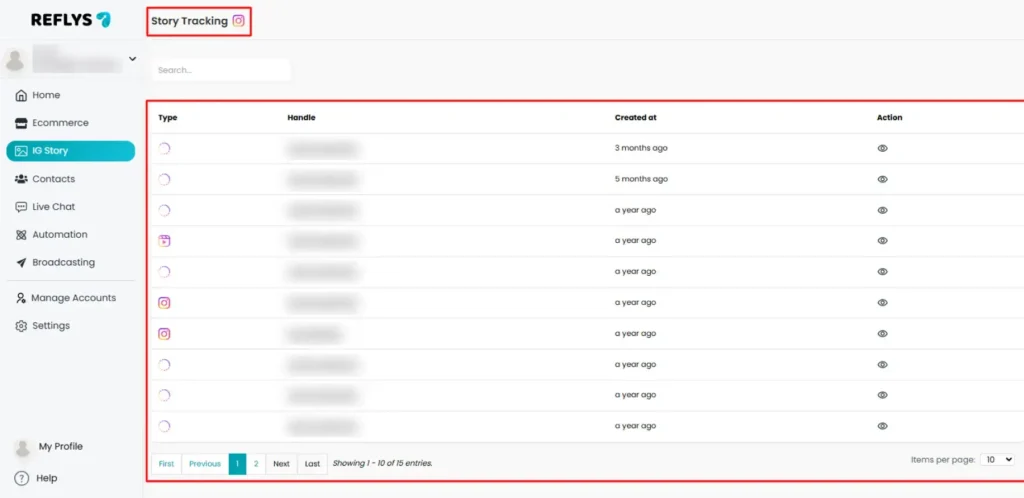Click the reel type icon in fourth row

(x=164, y=241)
